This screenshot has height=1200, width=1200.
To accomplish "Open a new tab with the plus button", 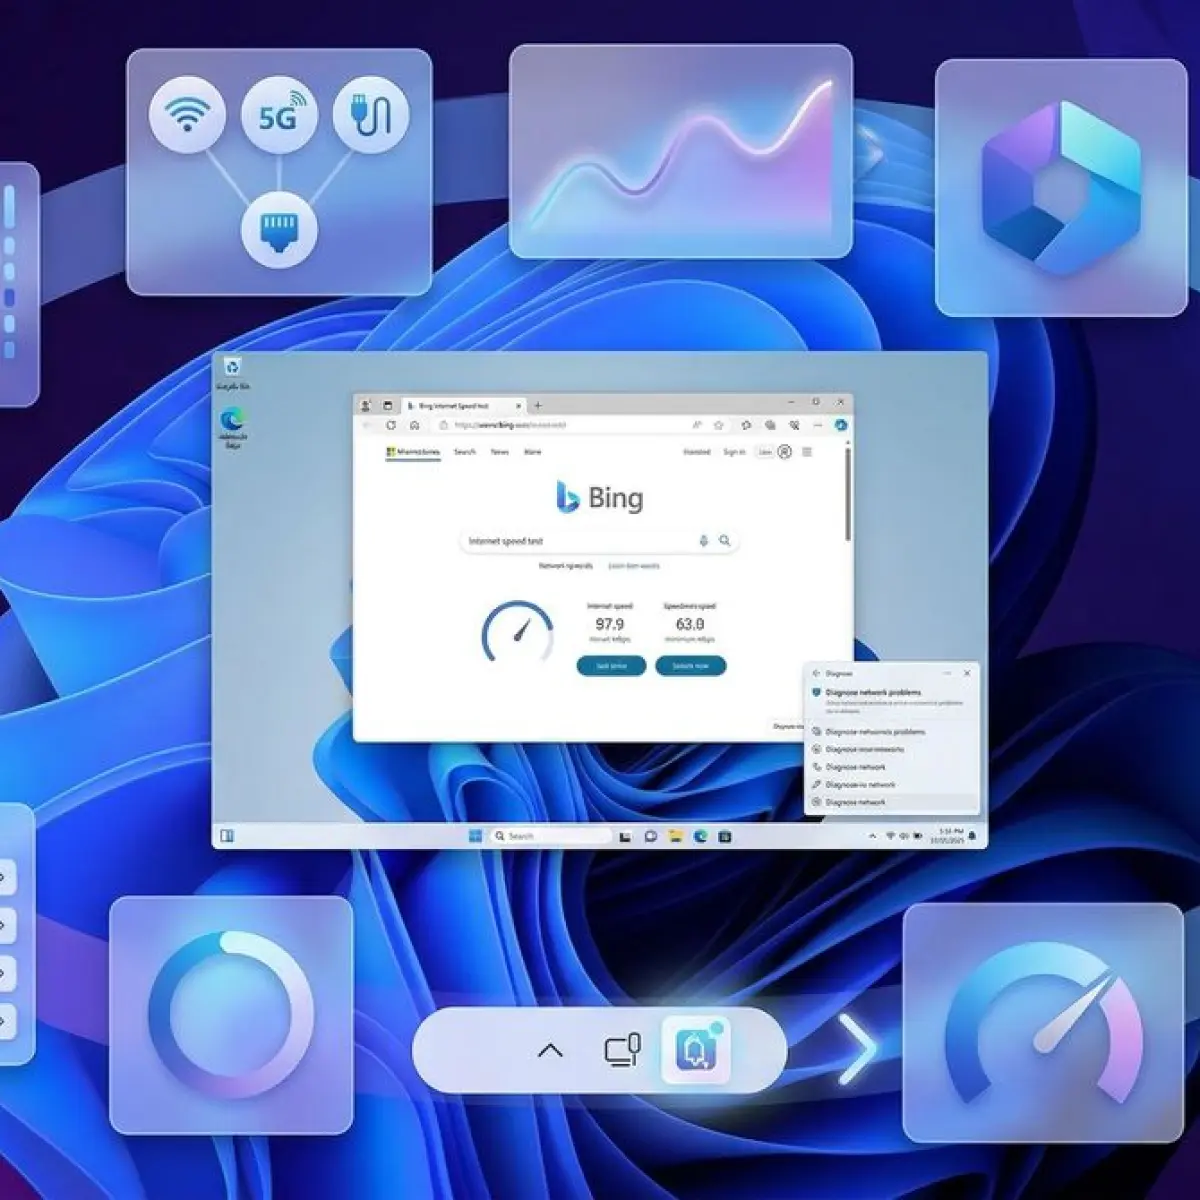I will 538,406.
